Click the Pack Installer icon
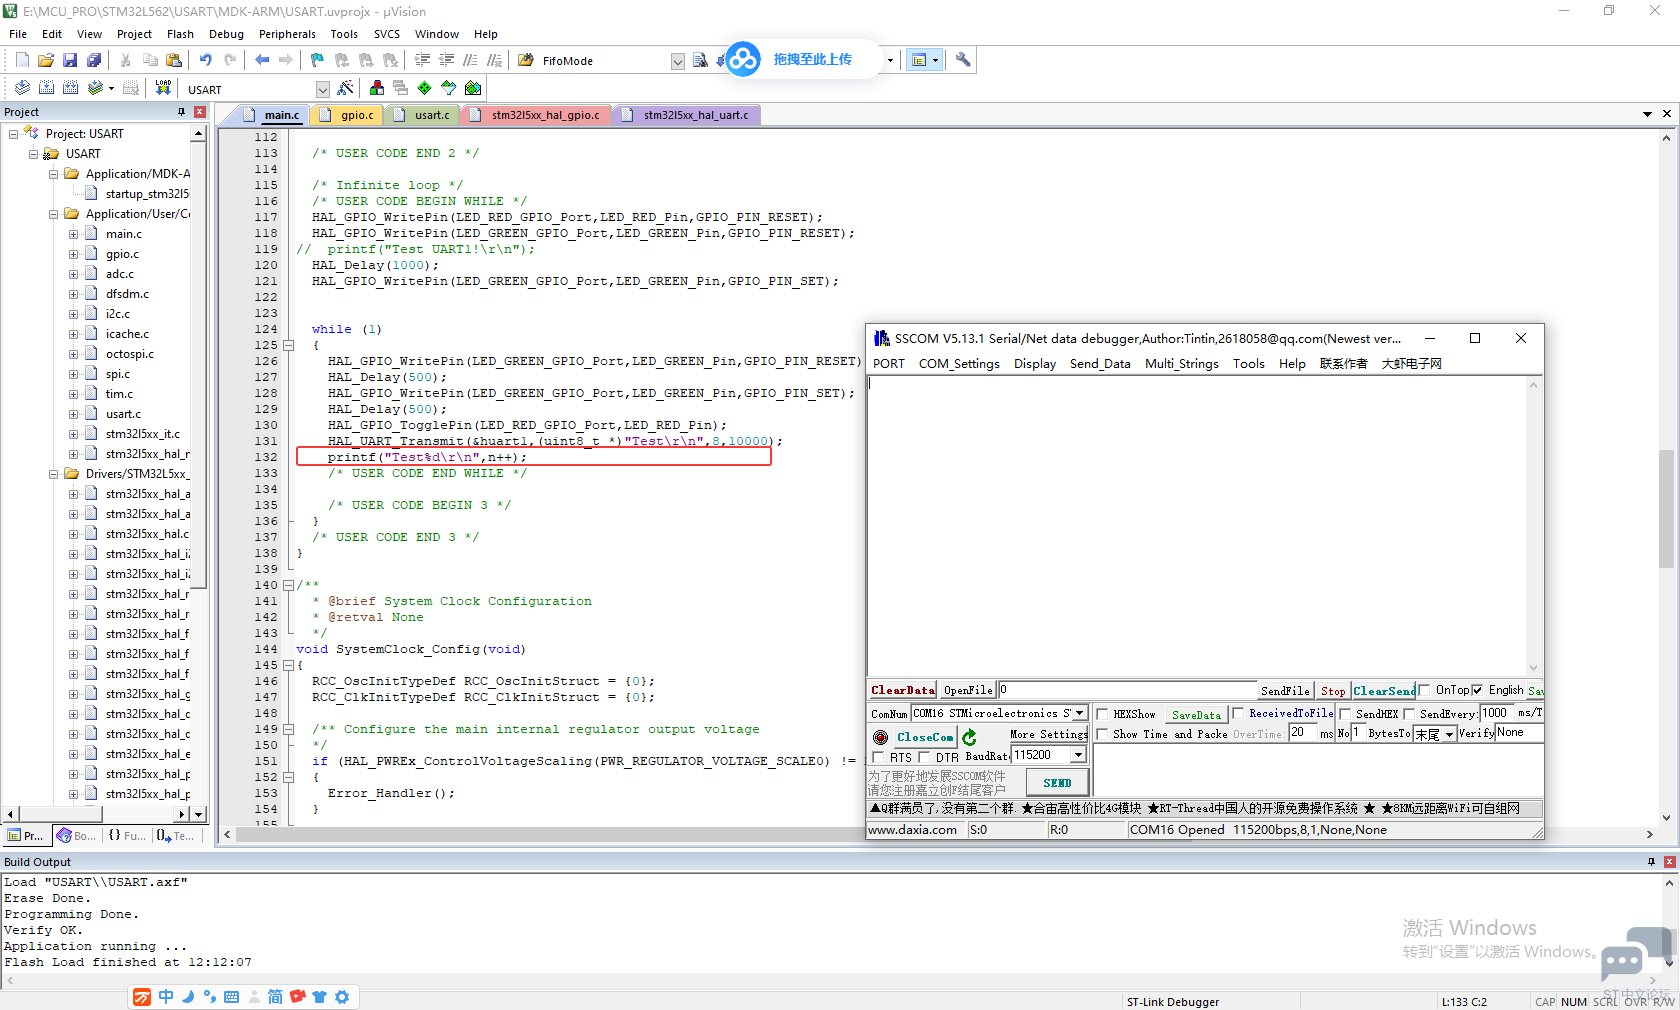 (473, 88)
